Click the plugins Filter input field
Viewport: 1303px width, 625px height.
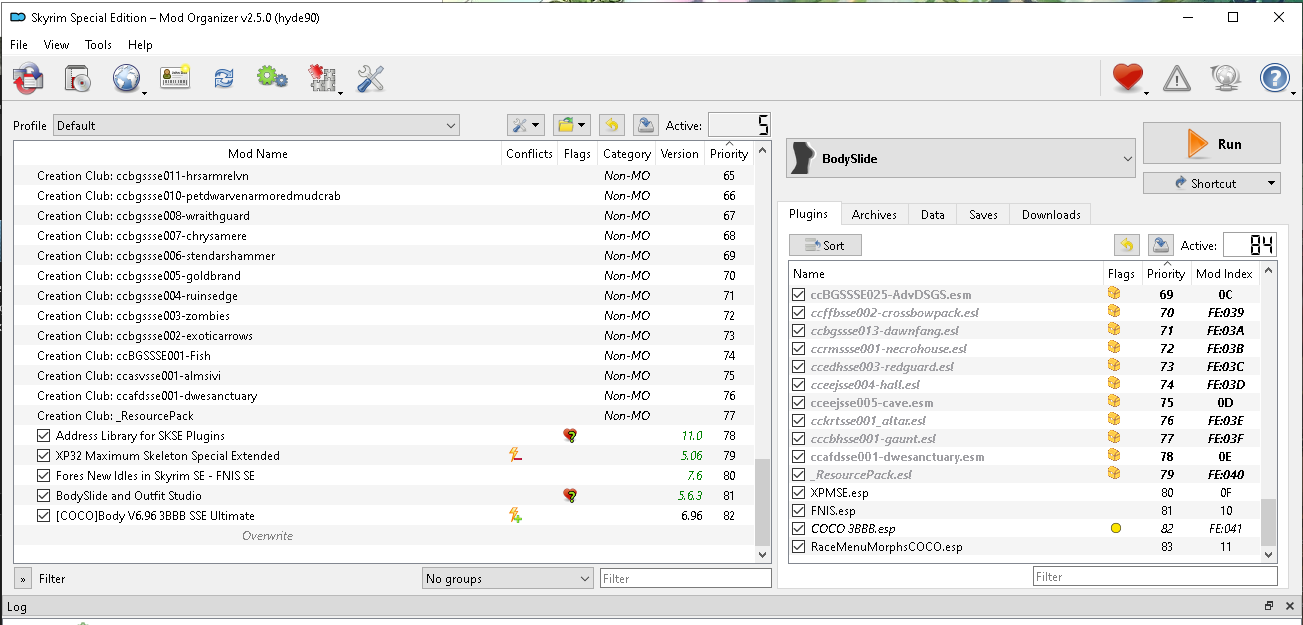[1155, 576]
